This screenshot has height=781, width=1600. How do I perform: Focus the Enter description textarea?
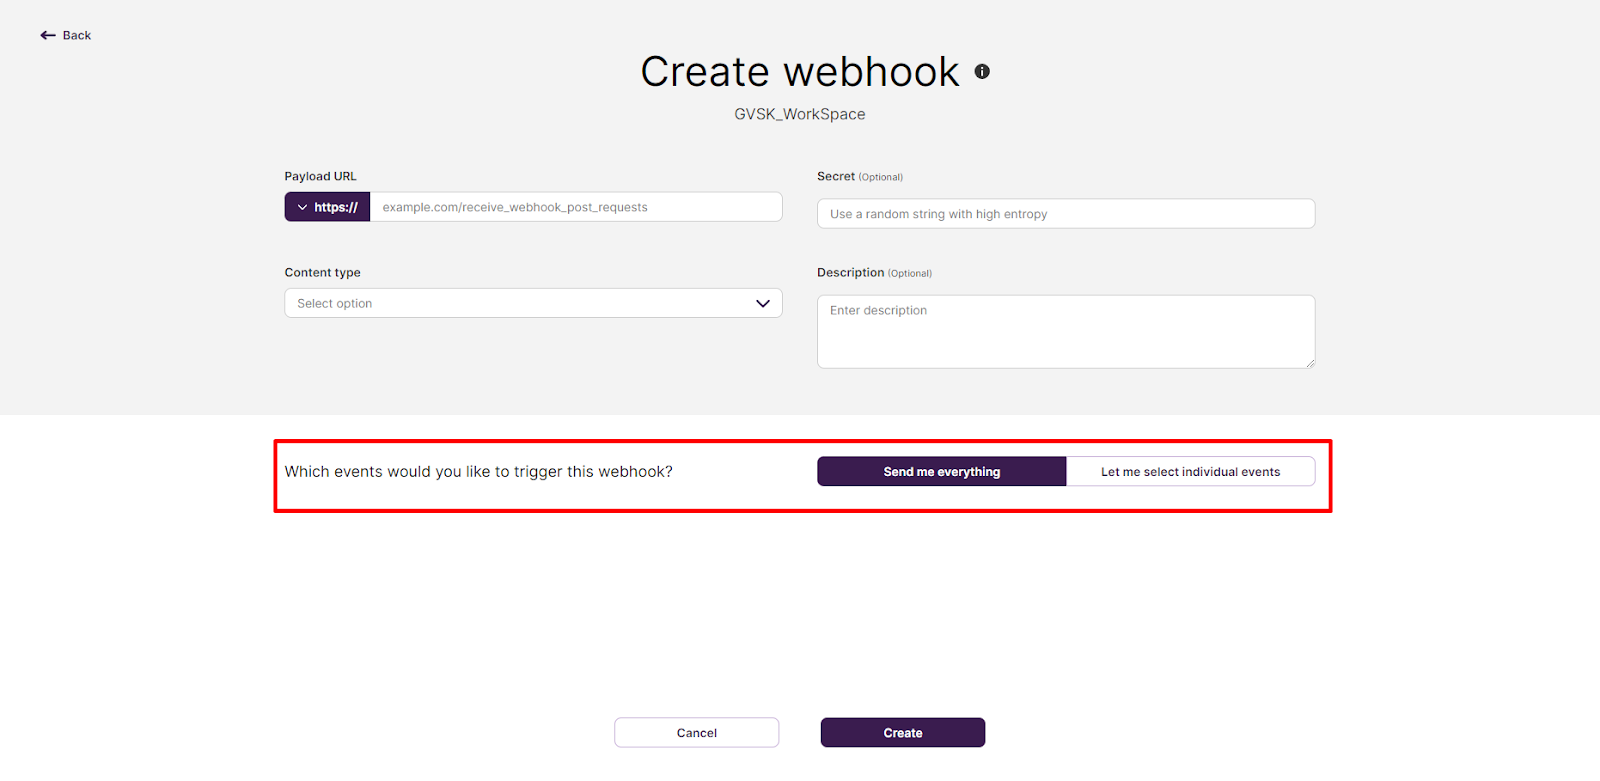(x=1066, y=331)
